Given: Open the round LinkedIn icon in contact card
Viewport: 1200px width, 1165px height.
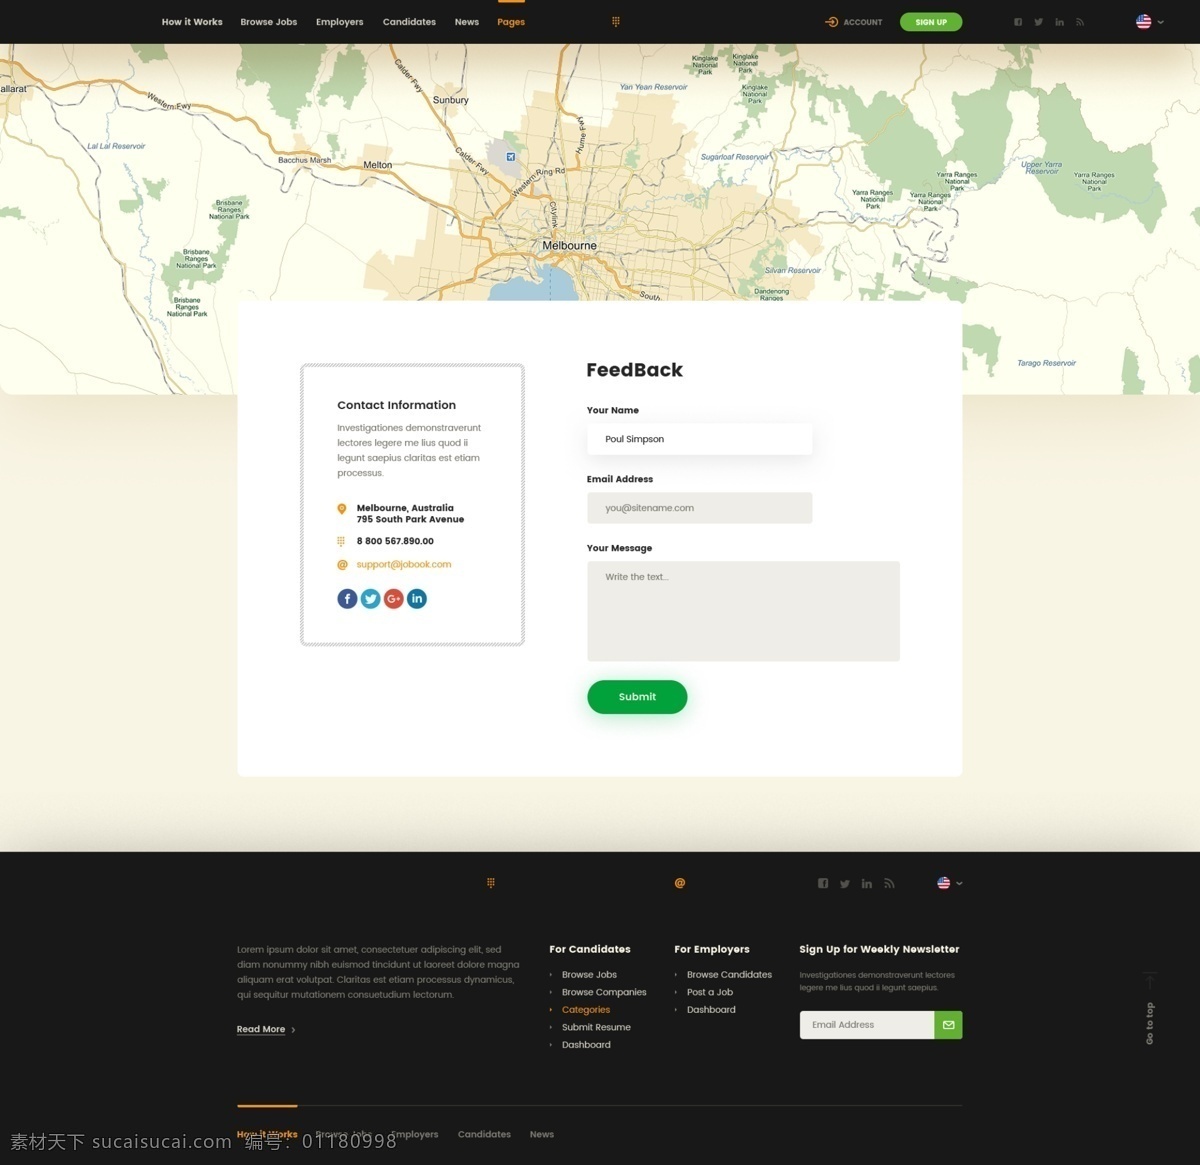Looking at the screenshot, I should (417, 599).
